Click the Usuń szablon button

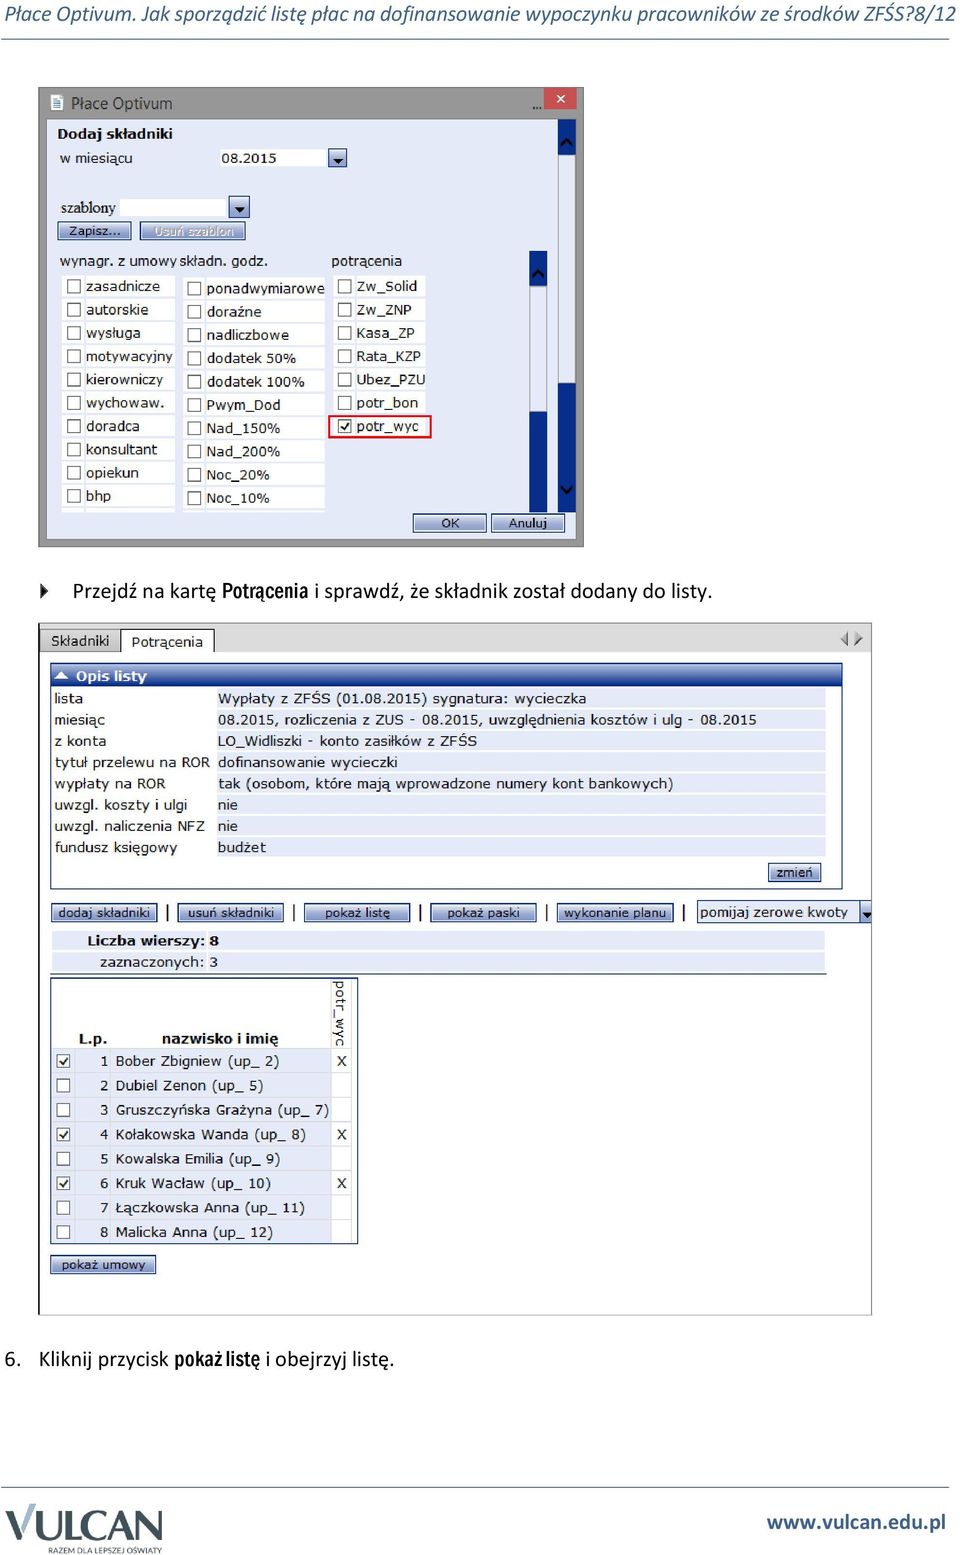coord(194,231)
